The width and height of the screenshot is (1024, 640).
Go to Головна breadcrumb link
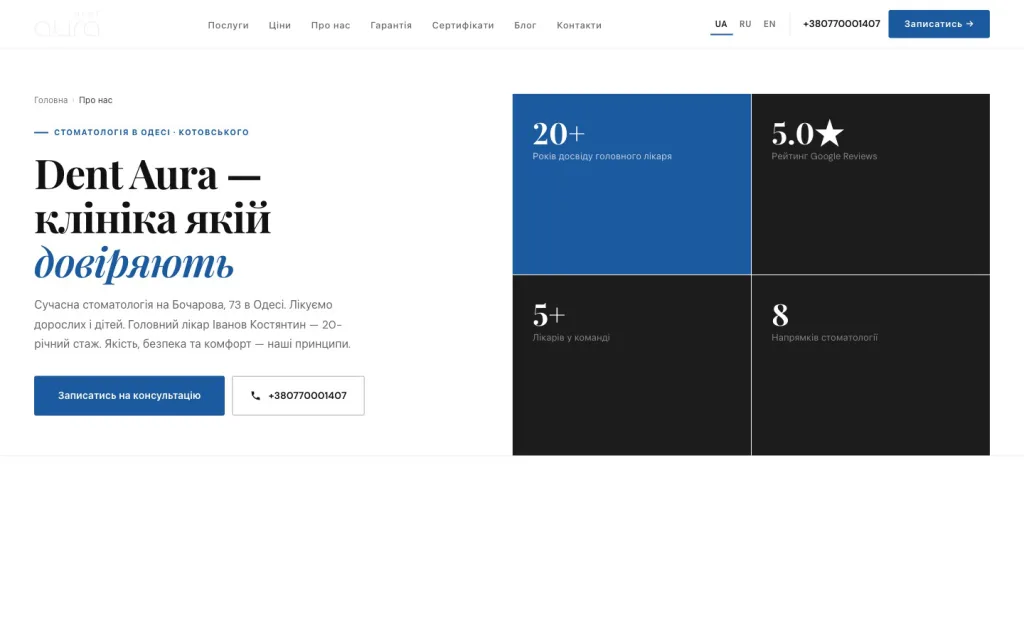tap(51, 100)
